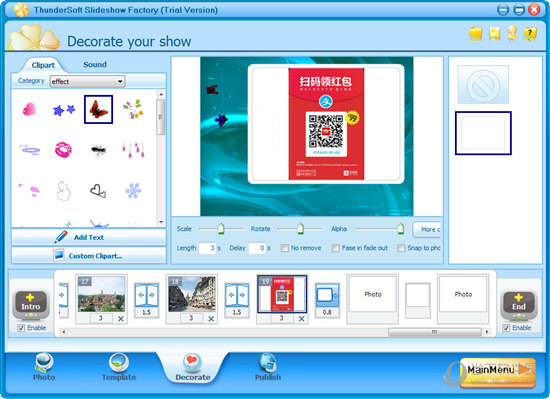550x399 pixels.
Task: Select the pink heart clipart
Action: (x=29, y=109)
